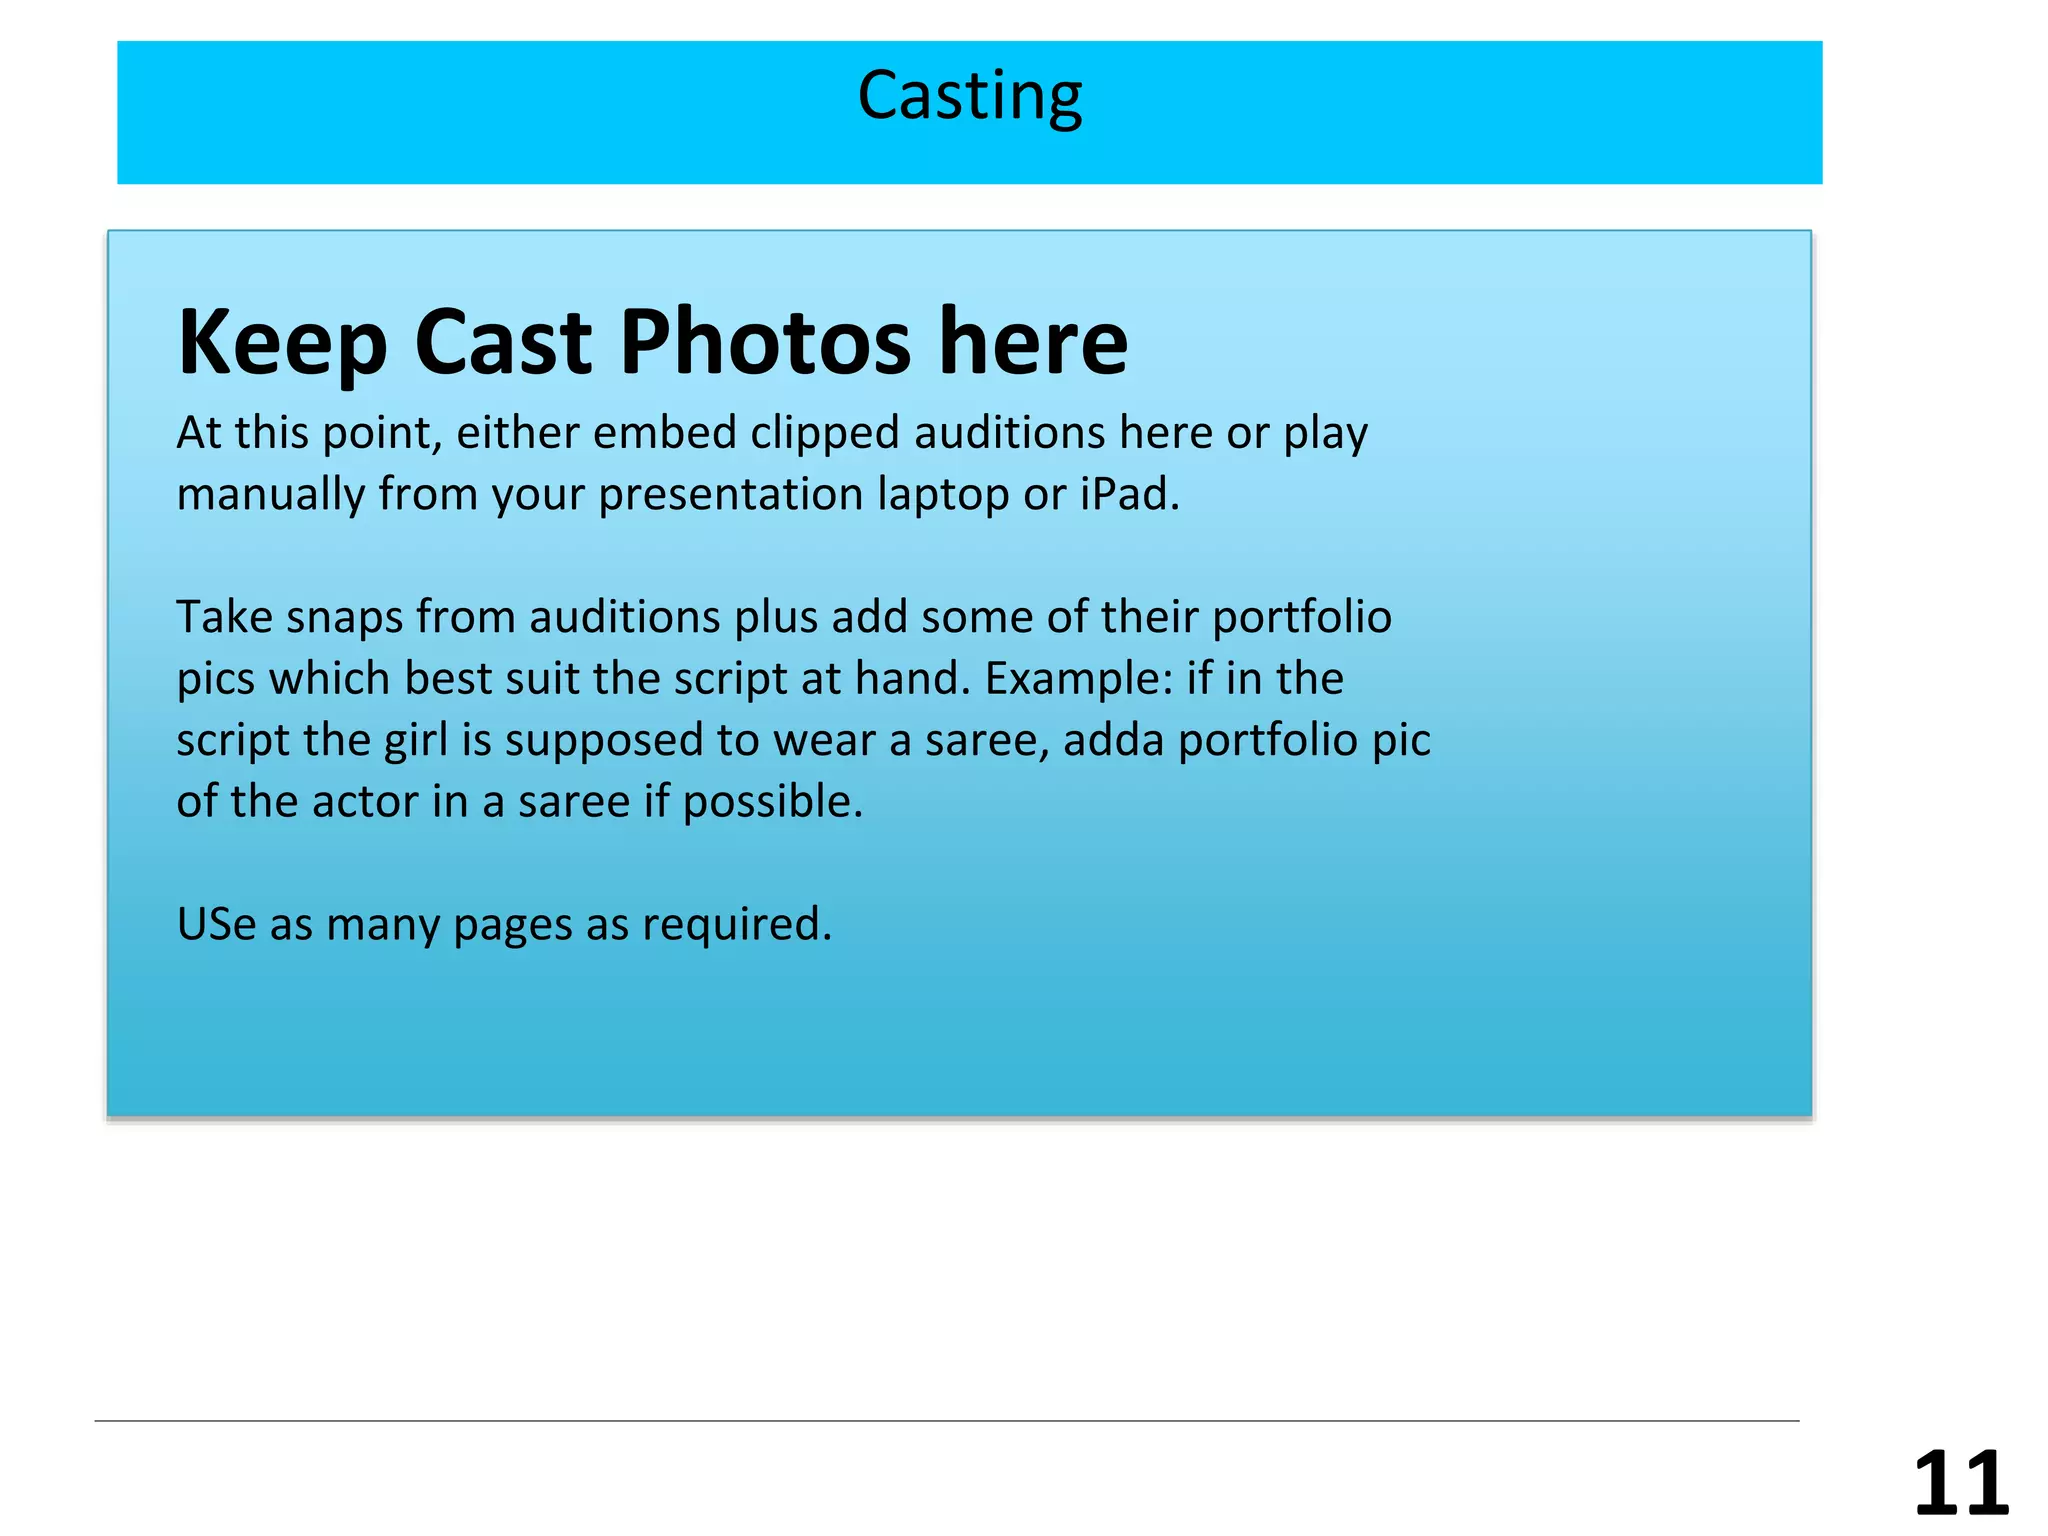Click the slide number 11

[x=1960, y=1484]
